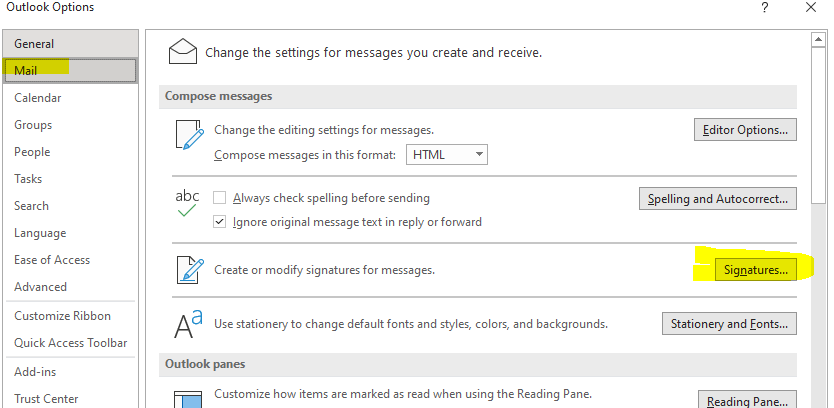
Task: Open the Calendar options category
Action: pyautogui.click(x=70, y=98)
